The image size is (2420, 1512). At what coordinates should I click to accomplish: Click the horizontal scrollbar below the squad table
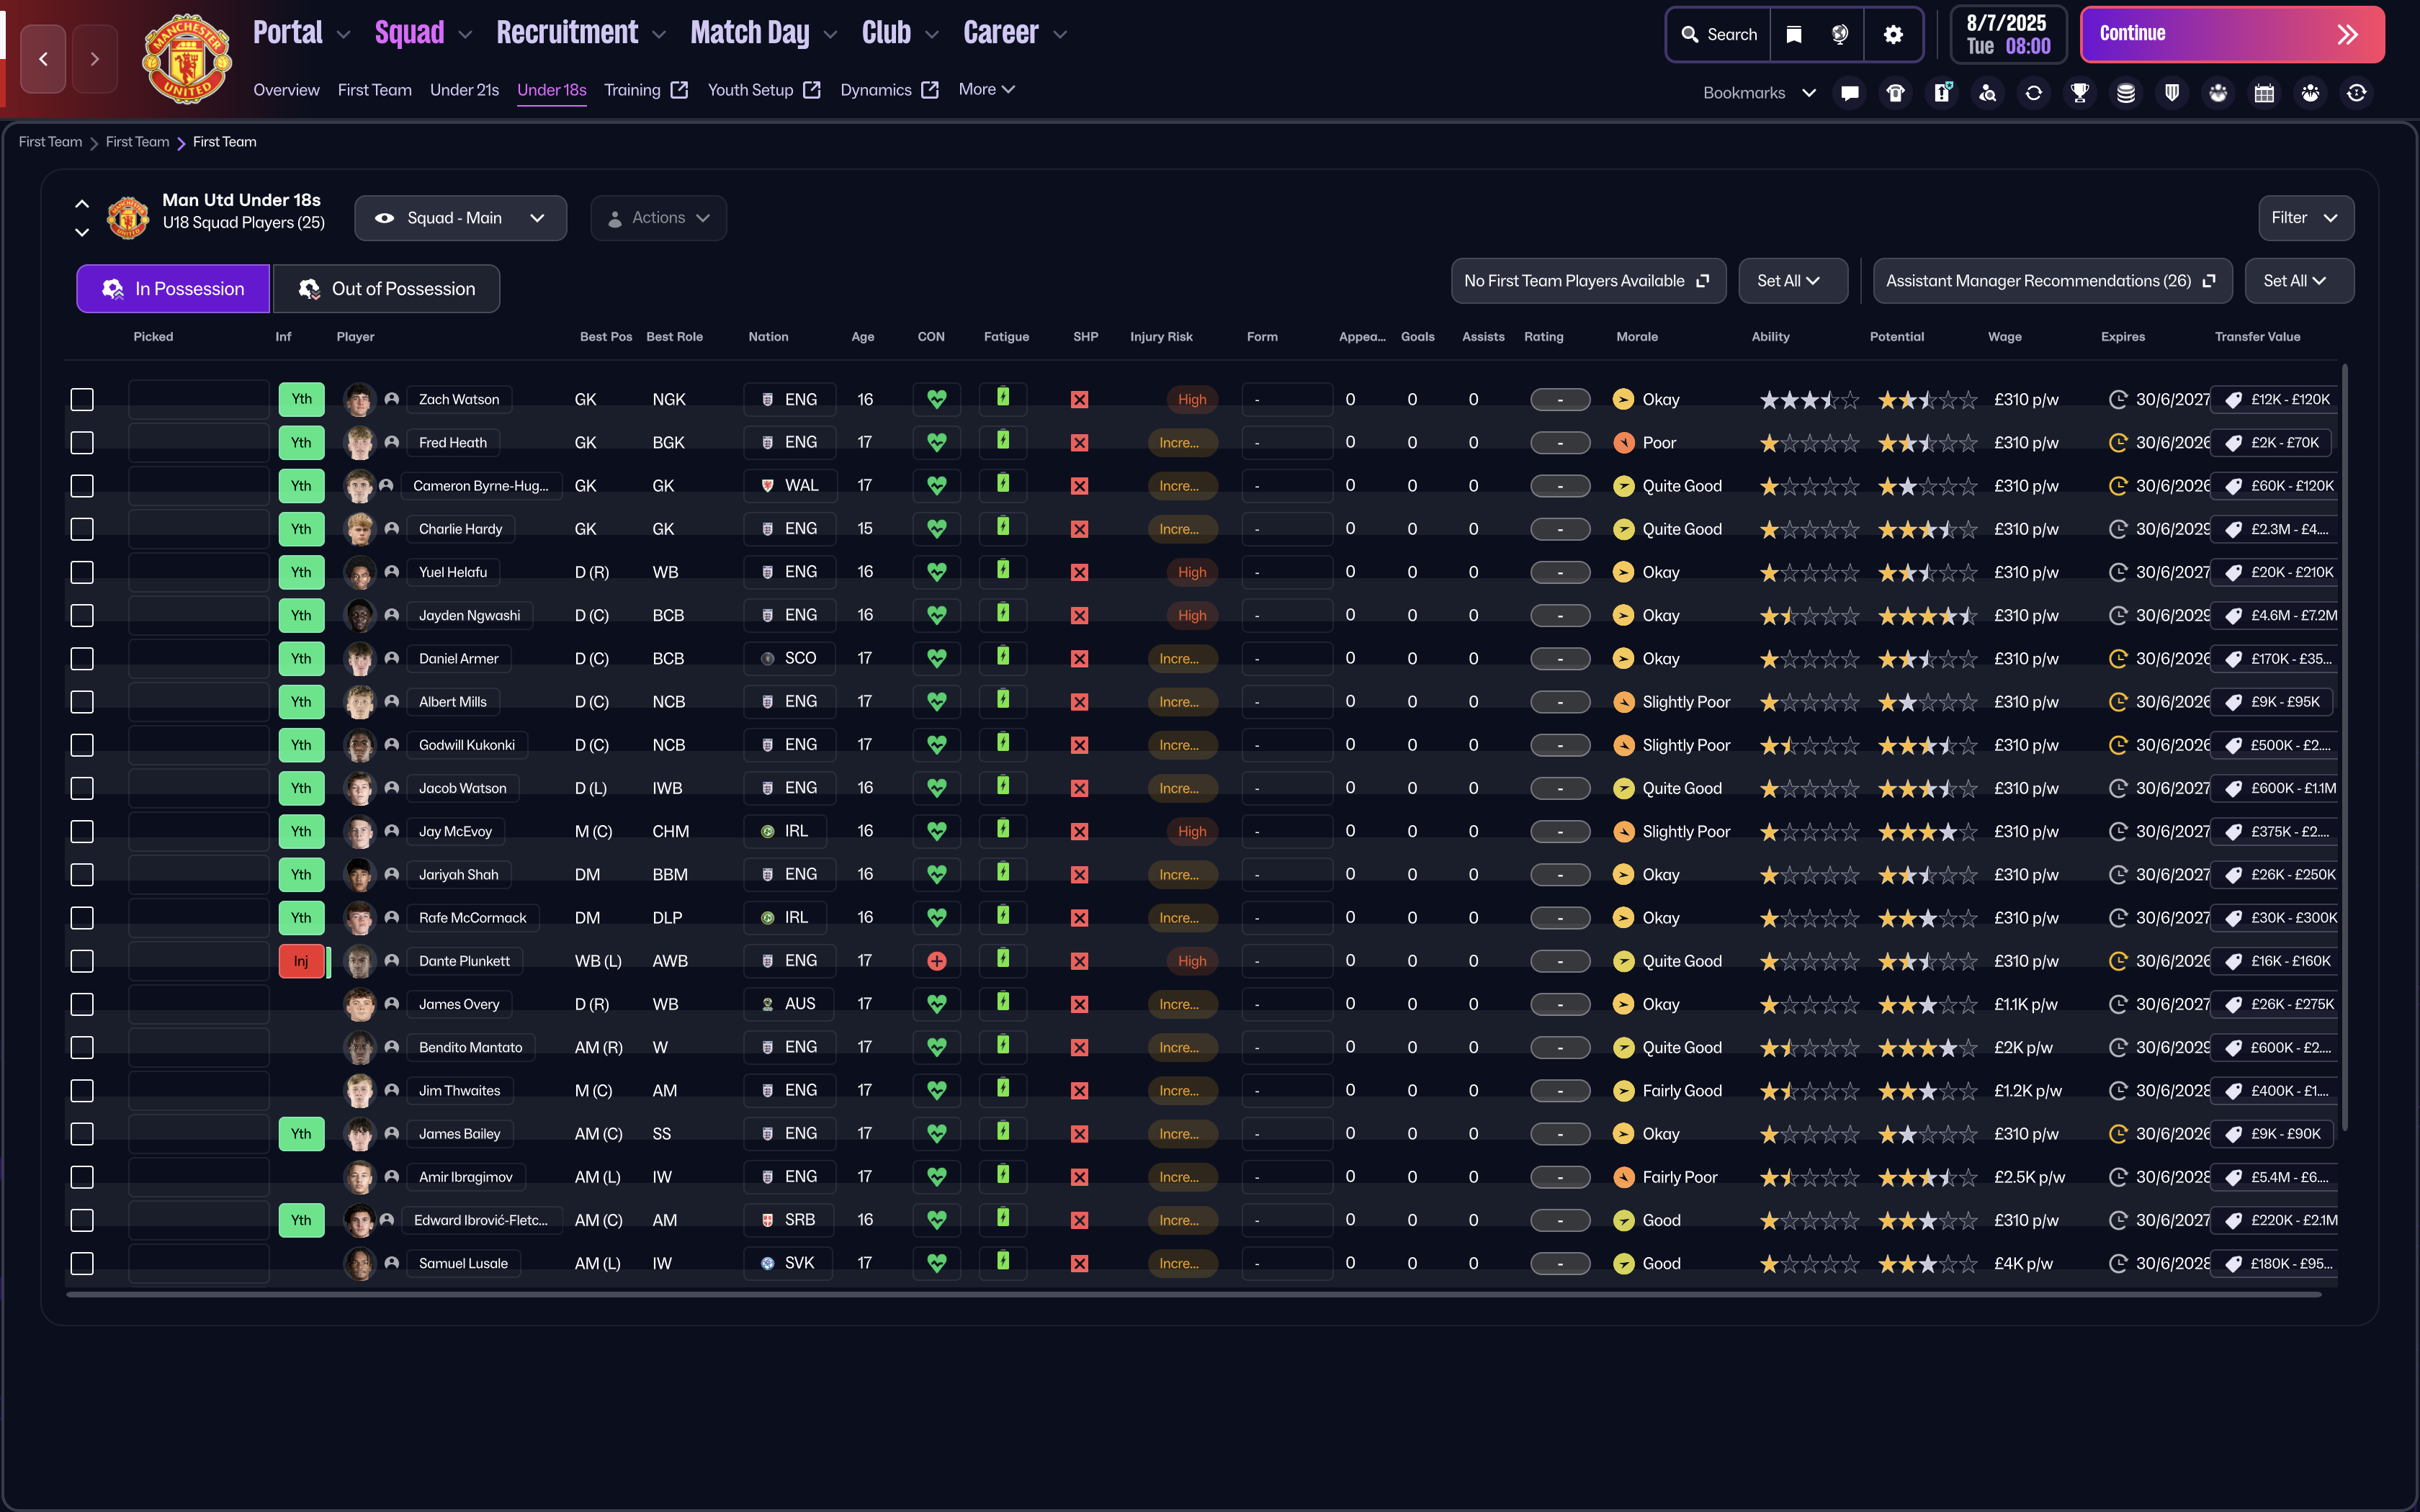[x=1194, y=1294]
